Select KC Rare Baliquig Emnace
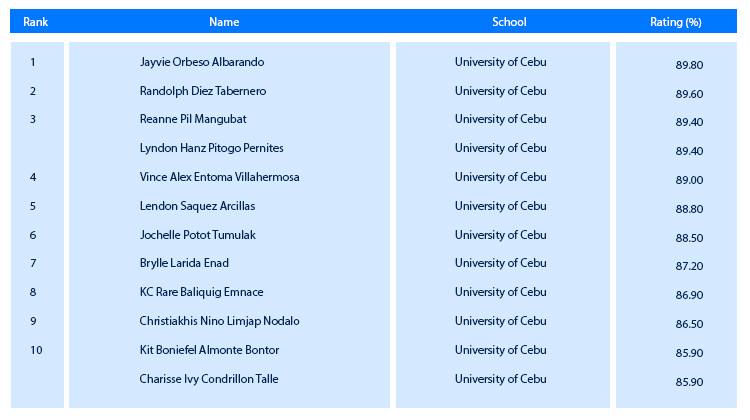 click(x=201, y=292)
